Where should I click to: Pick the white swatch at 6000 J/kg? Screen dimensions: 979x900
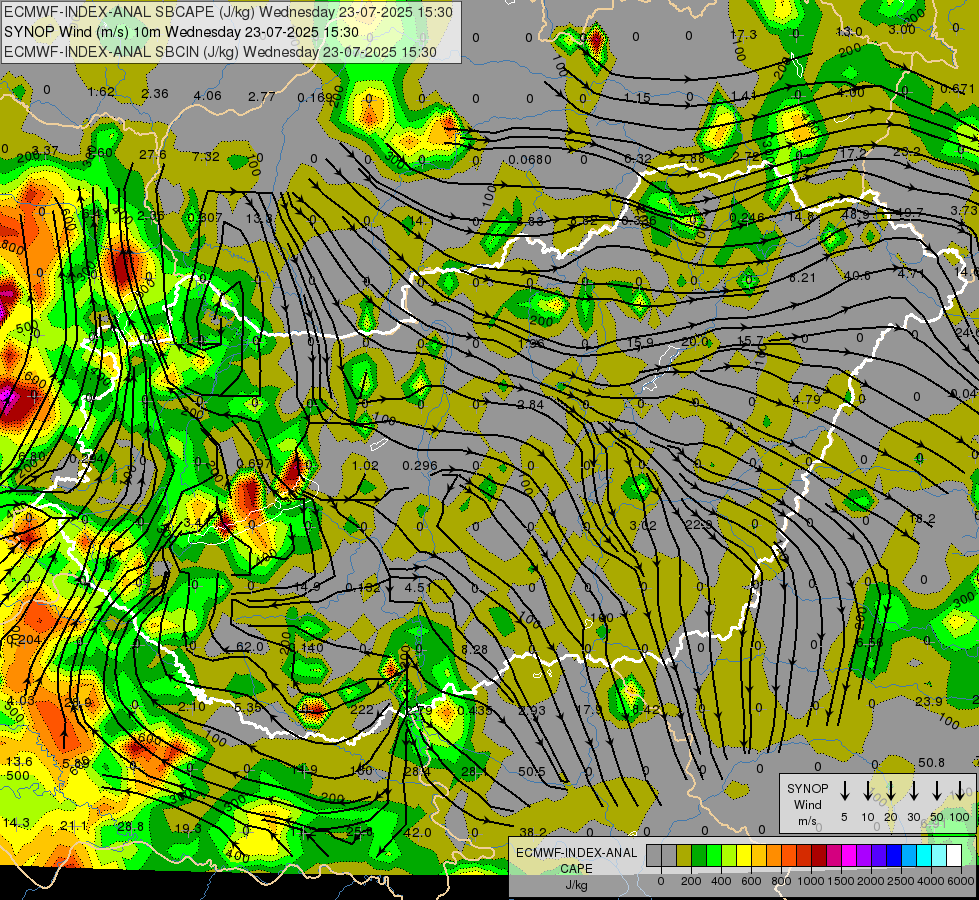coord(954,856)
